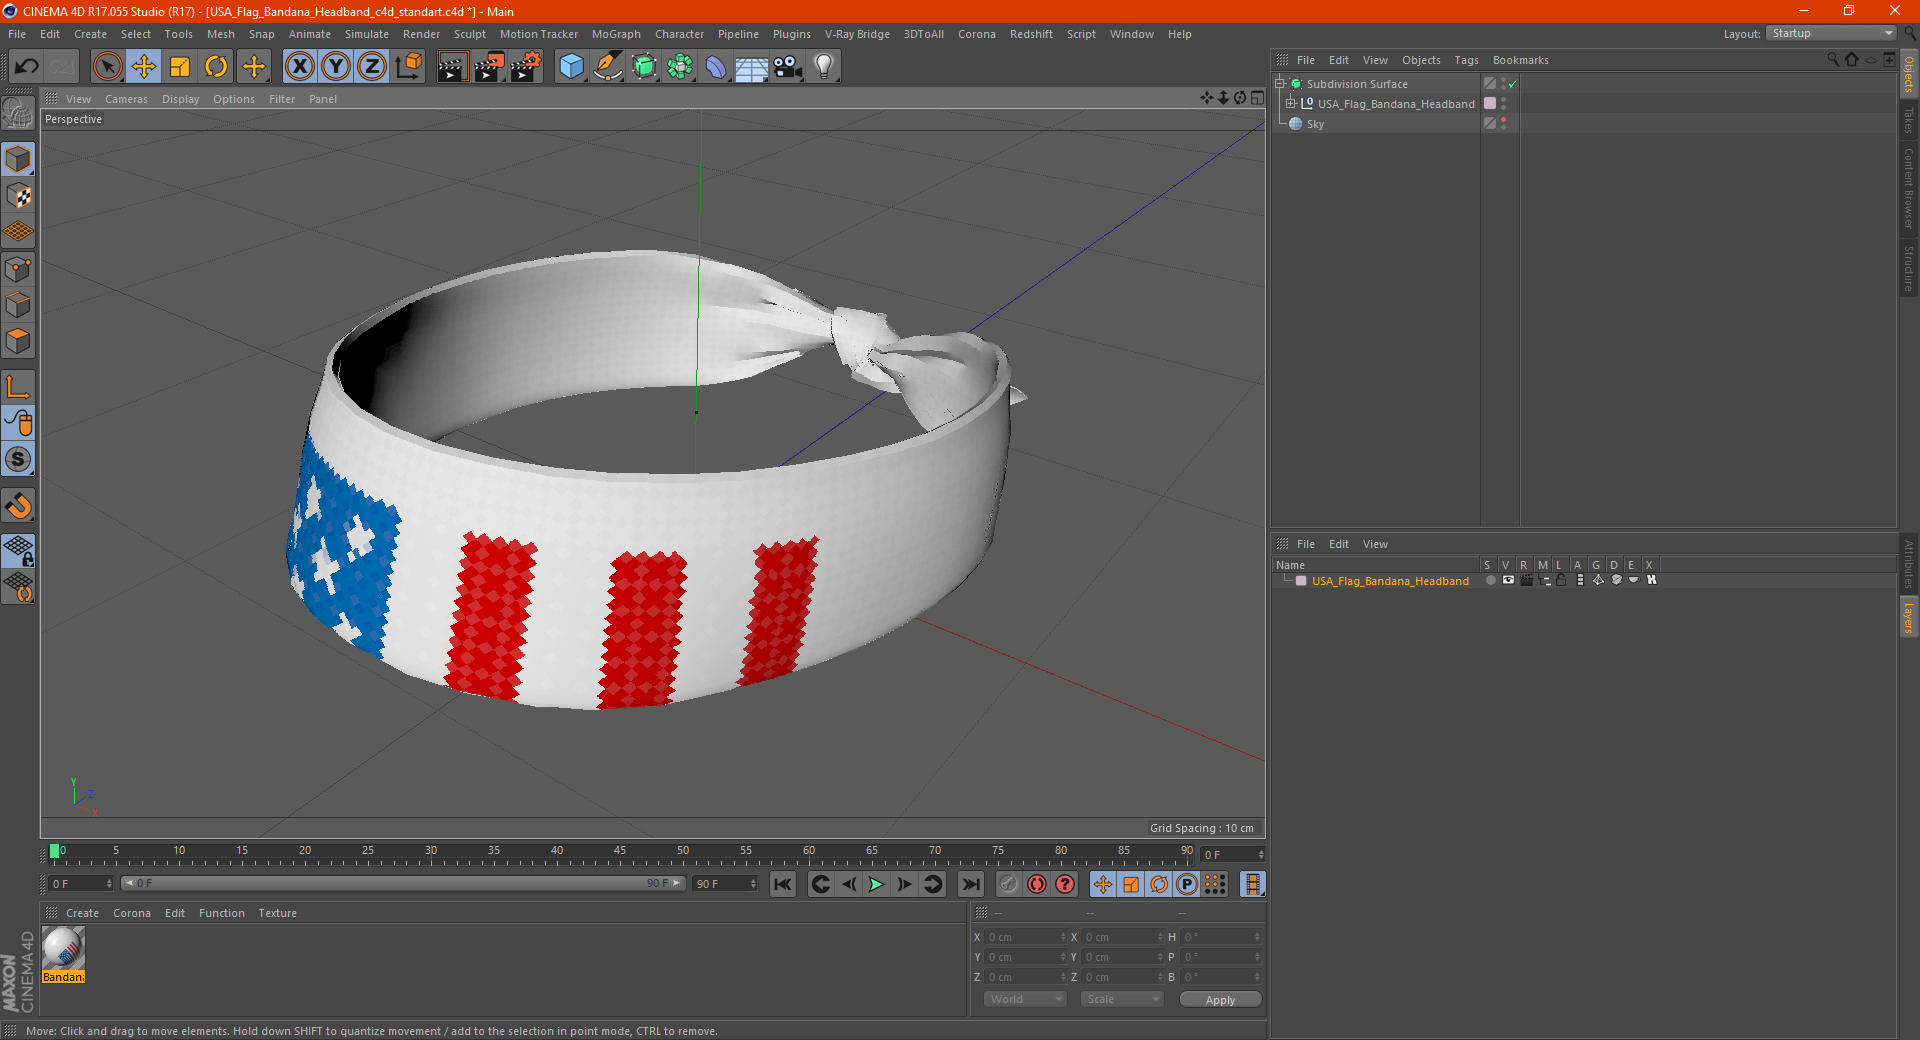Open the Content Browser side tab
The image size is (1920, 1040).
pyautogui.click(x=1909, y=189)
